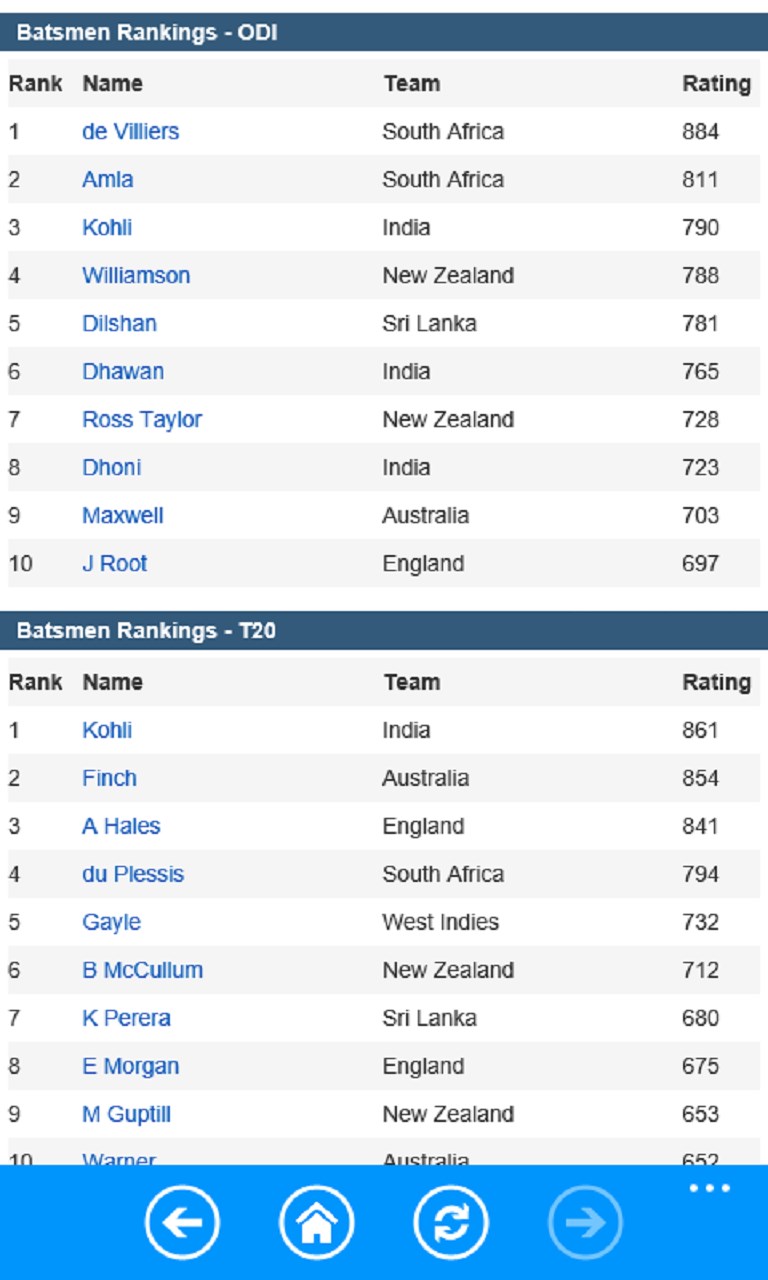
Task: View Dhawan's profile link
Action: pos(123,371)
